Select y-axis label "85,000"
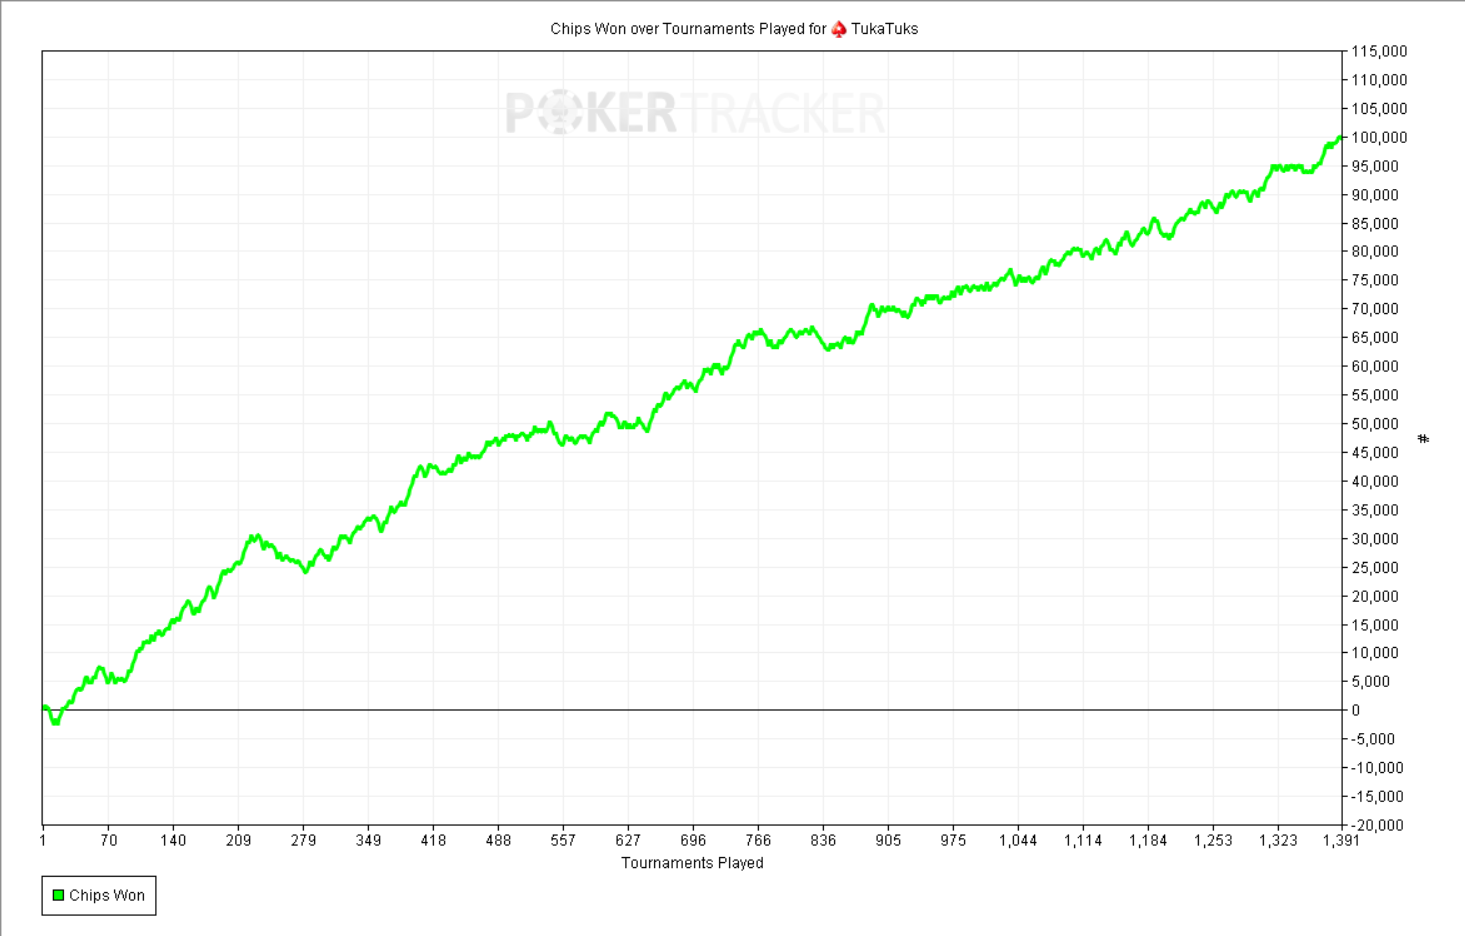This screenshot has height=936, width=1465. [x=1375, y=223]
